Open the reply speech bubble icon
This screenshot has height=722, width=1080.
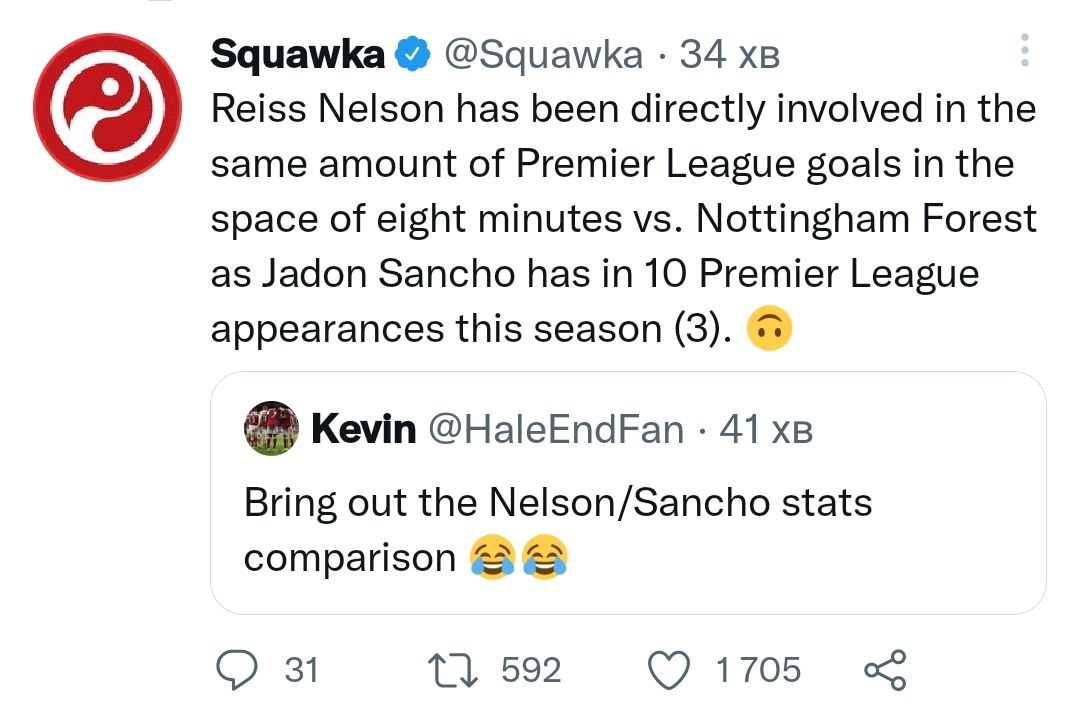240,669
